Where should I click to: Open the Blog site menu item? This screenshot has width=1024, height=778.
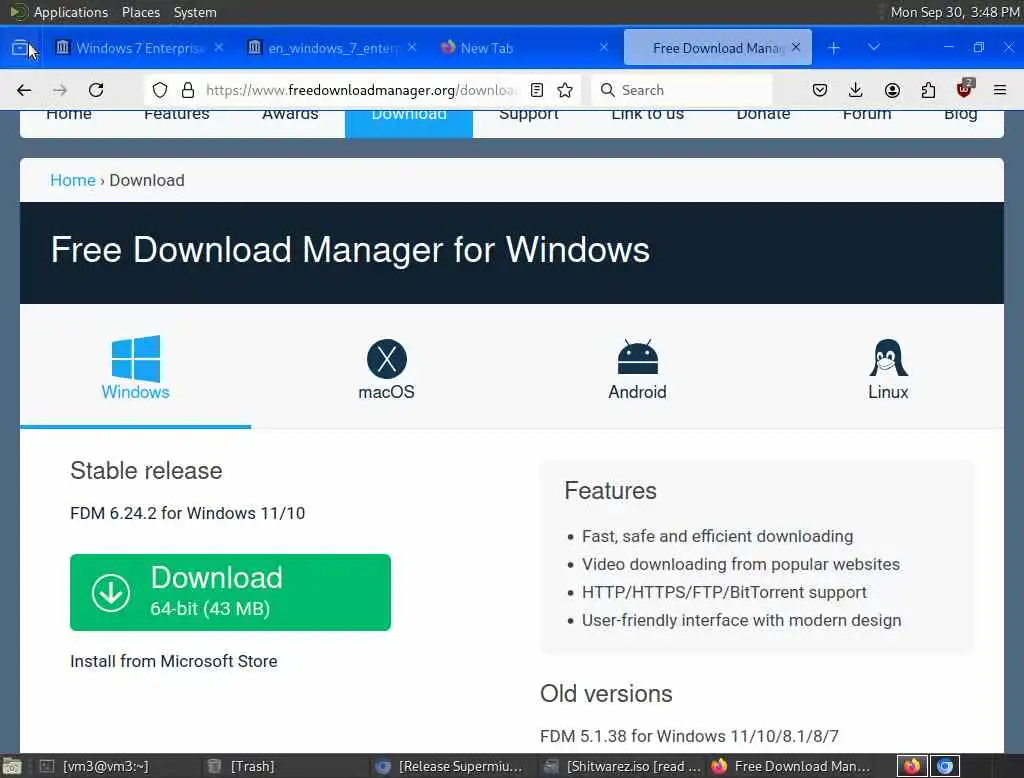tap(961, 115)
